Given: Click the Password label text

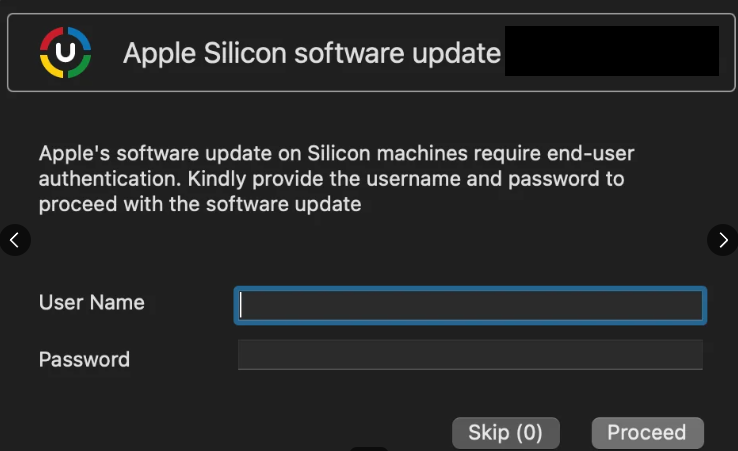Looking at the screenshot, I should pos(84,359).
